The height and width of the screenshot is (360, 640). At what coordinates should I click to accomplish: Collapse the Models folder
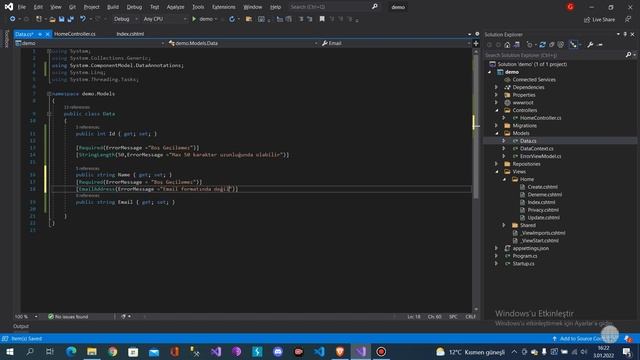[496, 133]
